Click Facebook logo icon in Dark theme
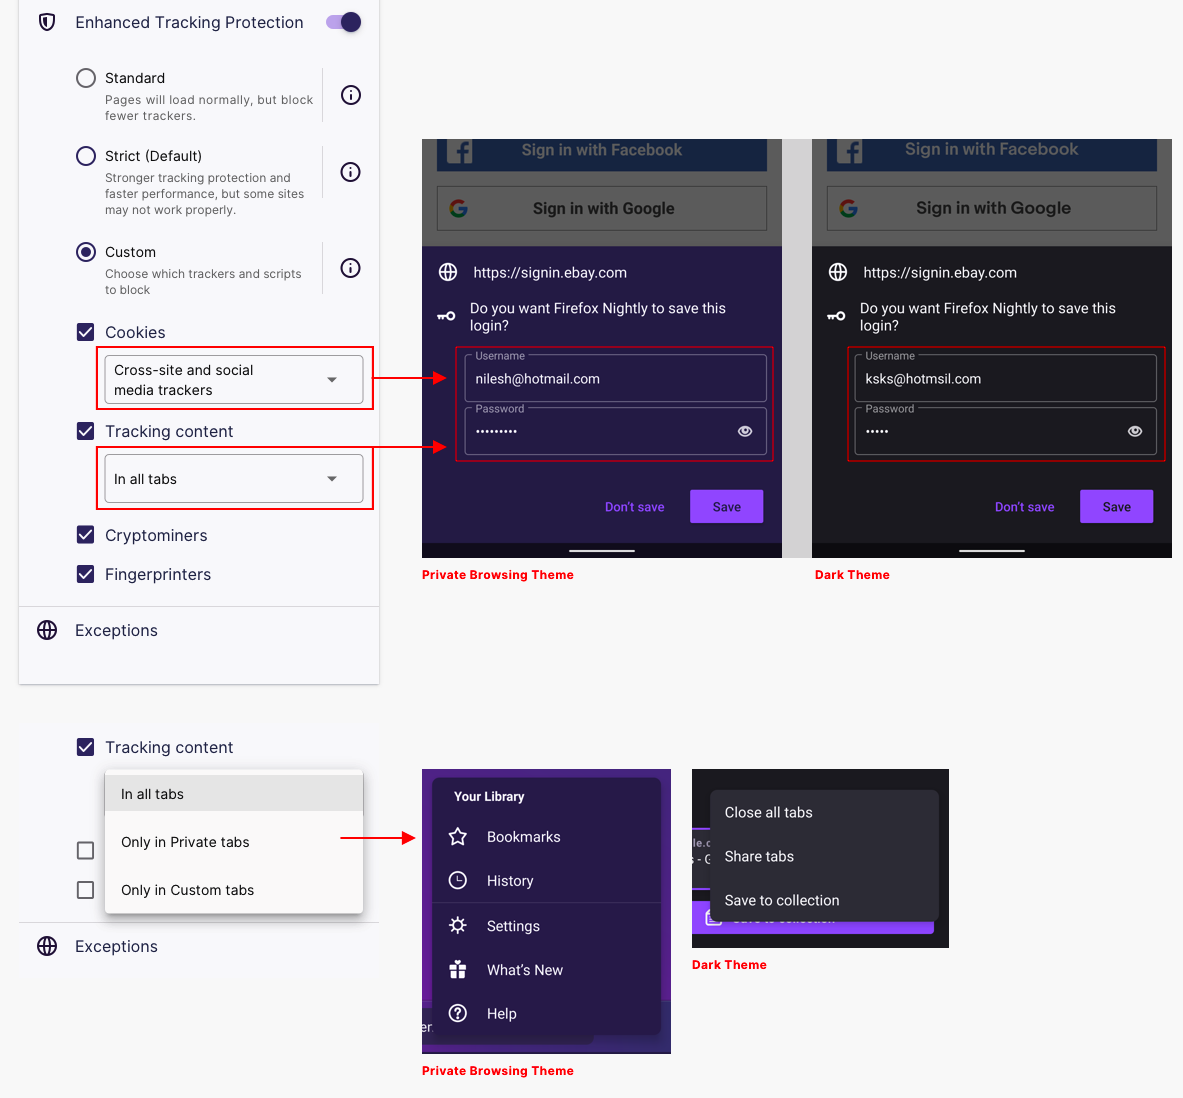This screenshot has width=1183, height=1098. (x=850, y=151)
